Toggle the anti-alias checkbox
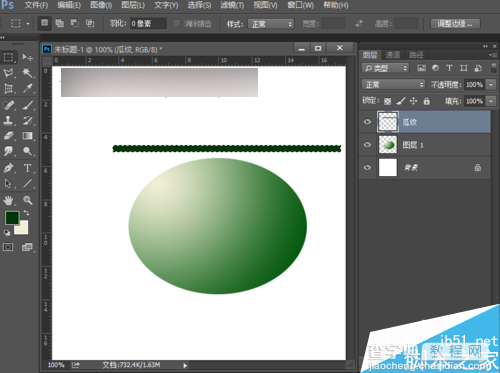 pyautogui.click(x=177, y=23)
